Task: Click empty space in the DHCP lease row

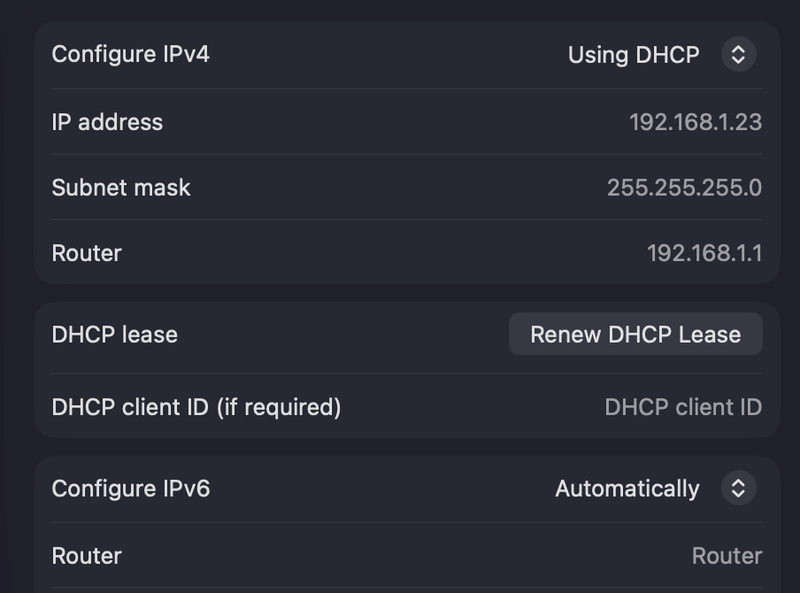Action: (x=340, y=334)
